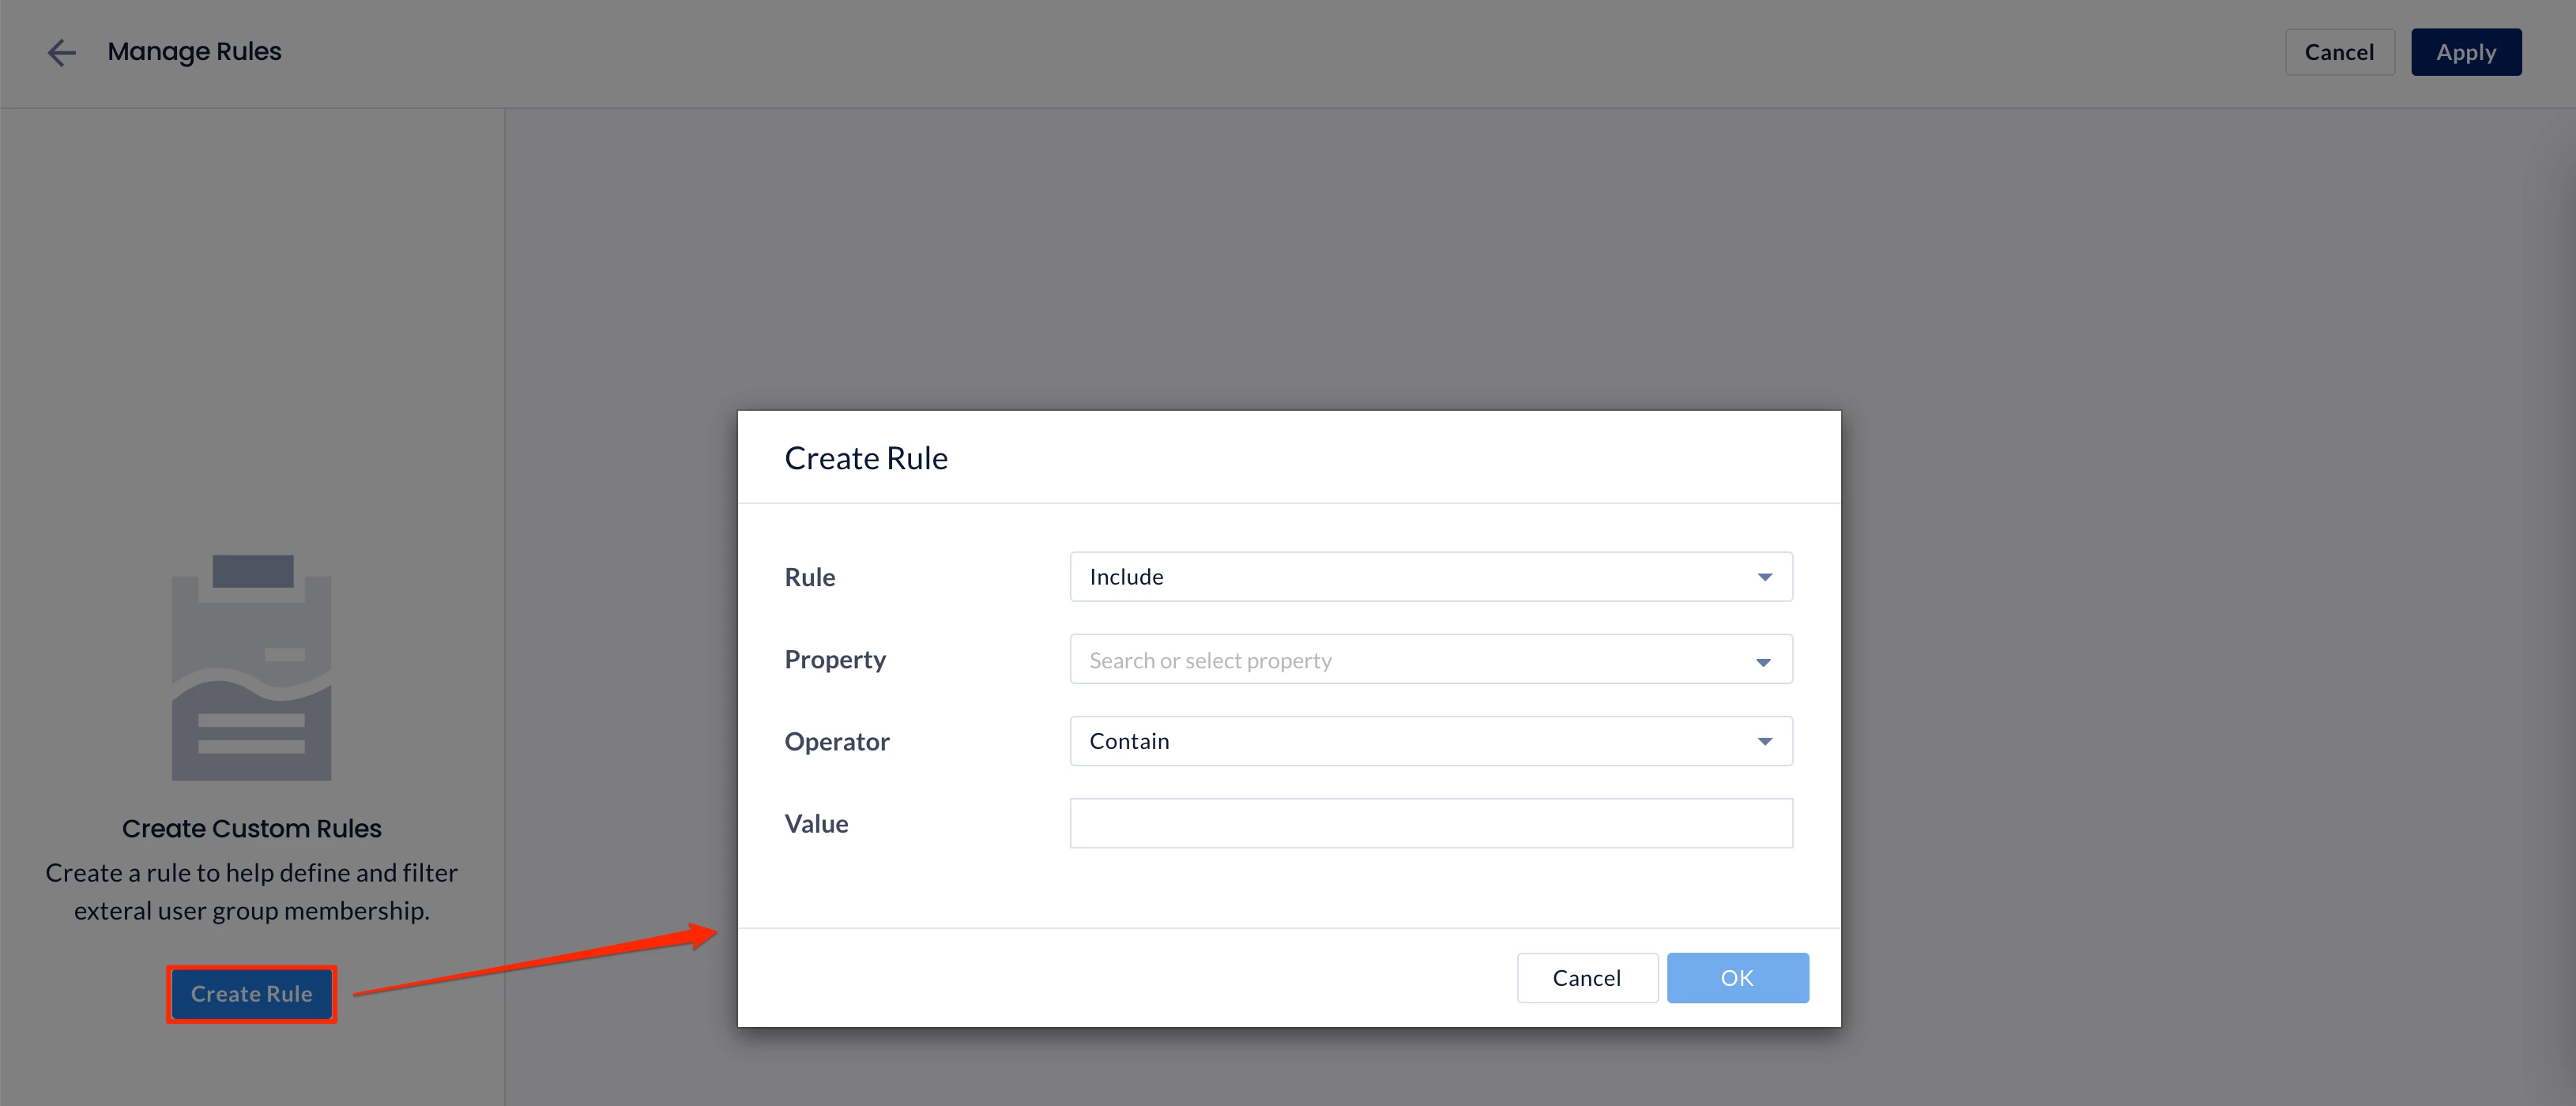The width and height of the screenshot is (2576, 1106).
Task: Focus the empty Value text field
Action: [1430, 823]
